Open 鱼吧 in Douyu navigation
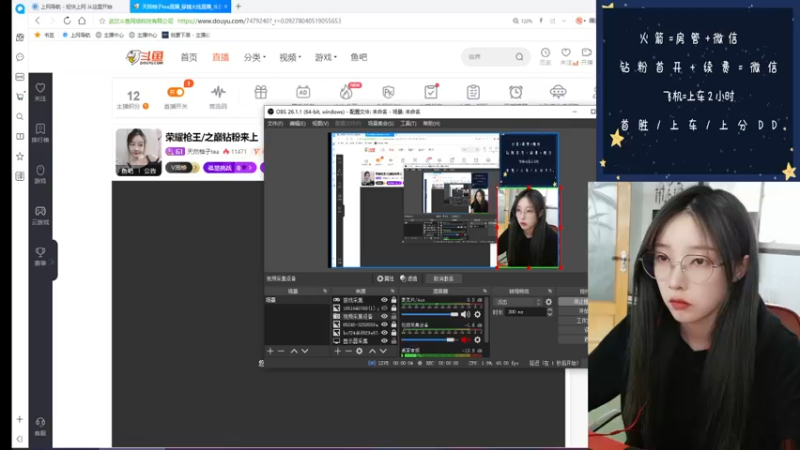This screenshot has width=800, height=450. 359,57
